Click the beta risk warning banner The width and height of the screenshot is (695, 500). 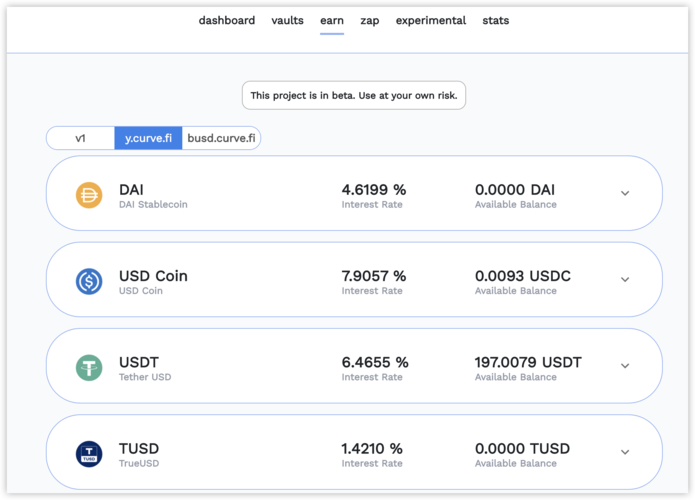(x=353, y=96)
